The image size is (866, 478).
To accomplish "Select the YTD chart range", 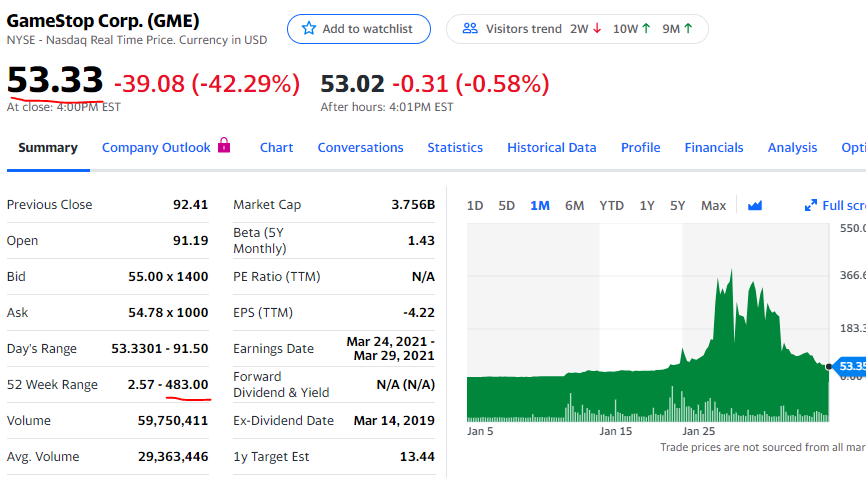I will click(x=611, y=206).
